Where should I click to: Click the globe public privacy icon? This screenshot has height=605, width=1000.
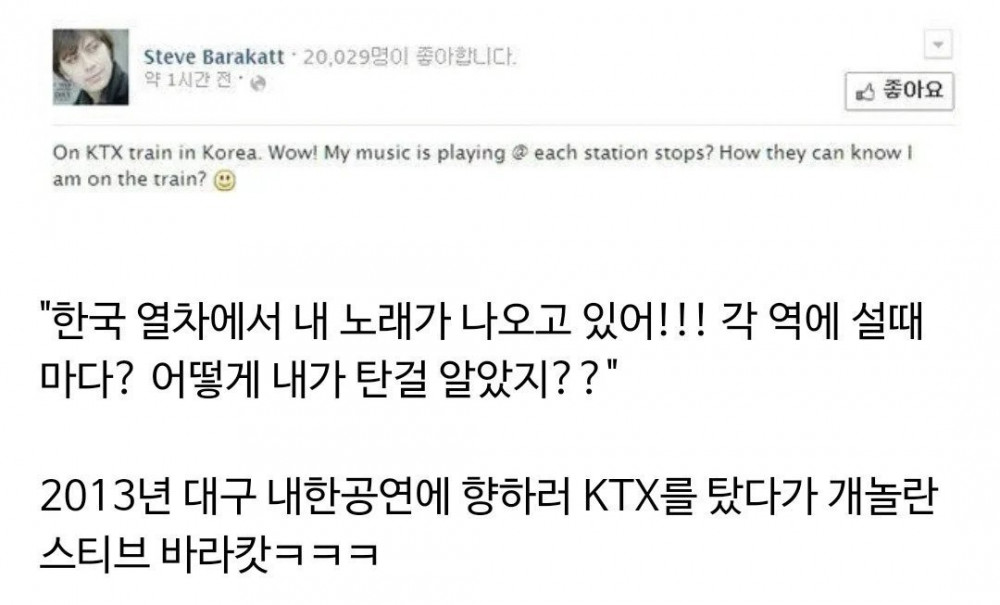click(x=258, y=83)
